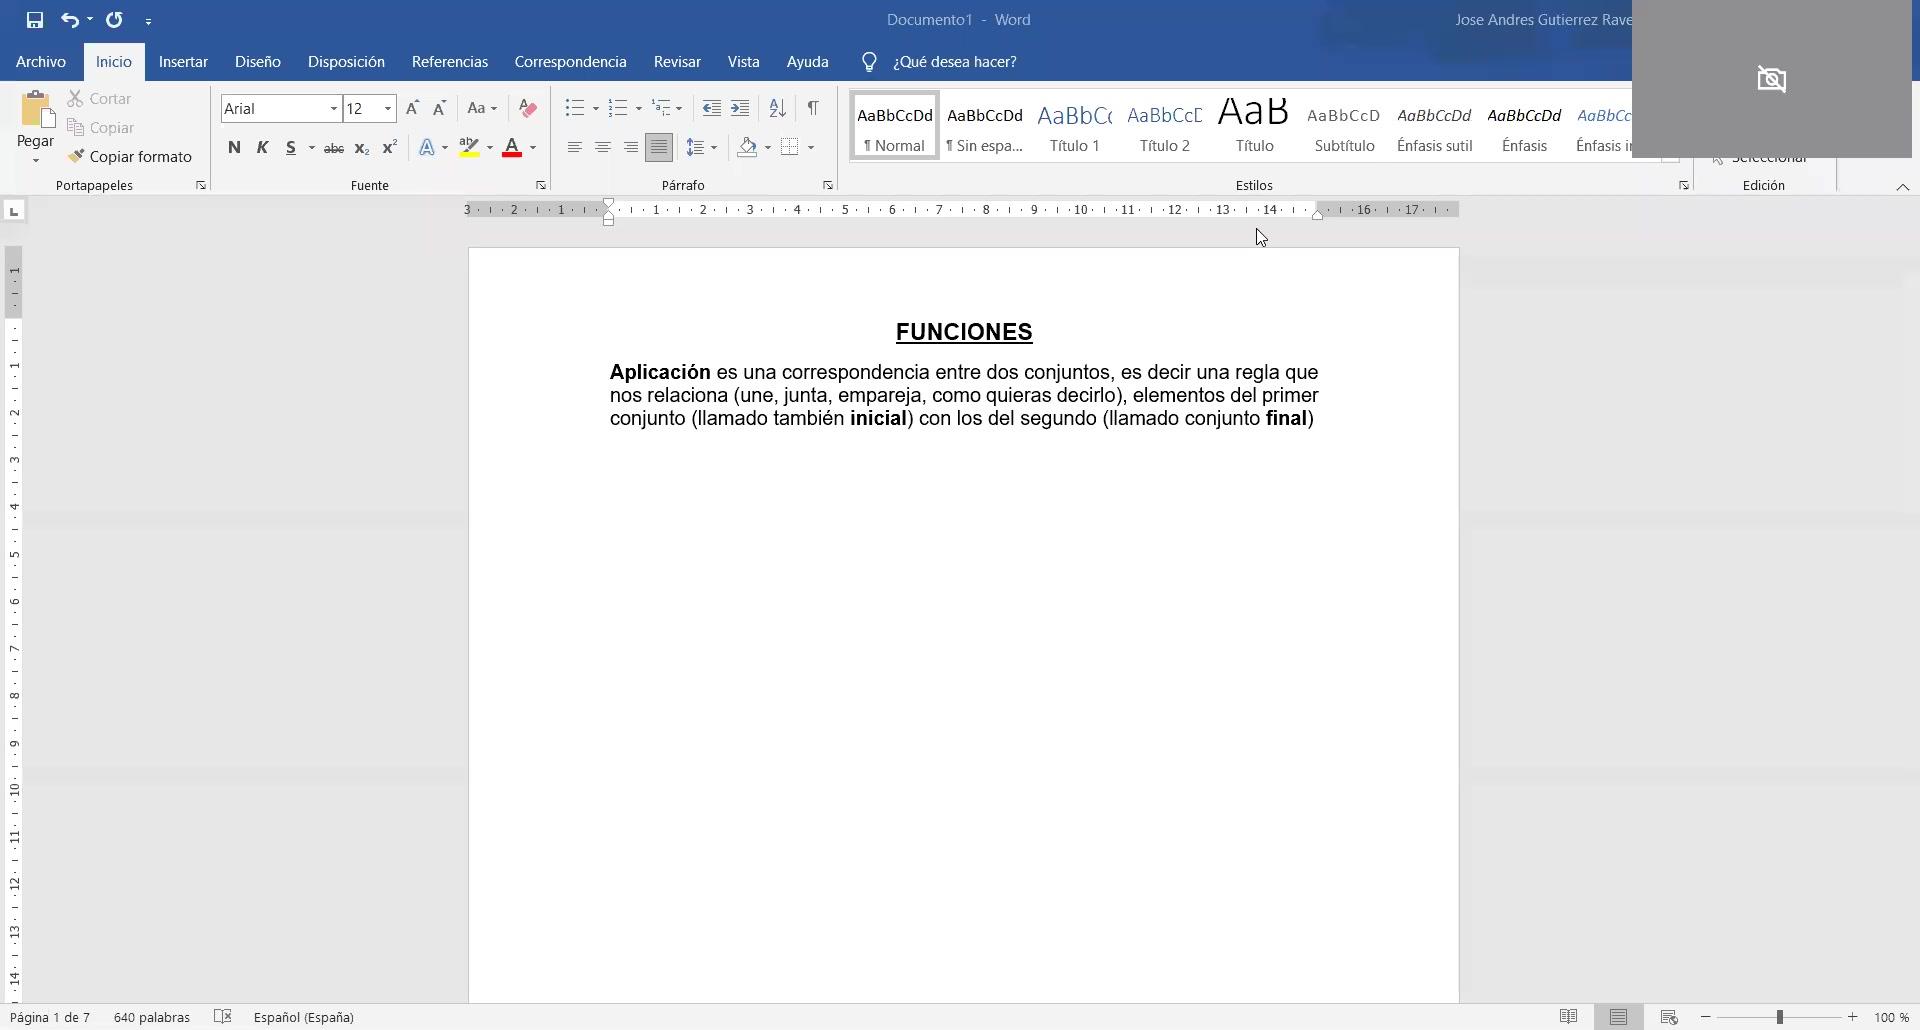The height and width of the screenshot is (1030, 1920).
Task: Click the Save icon in title bar
Action: 35,20
